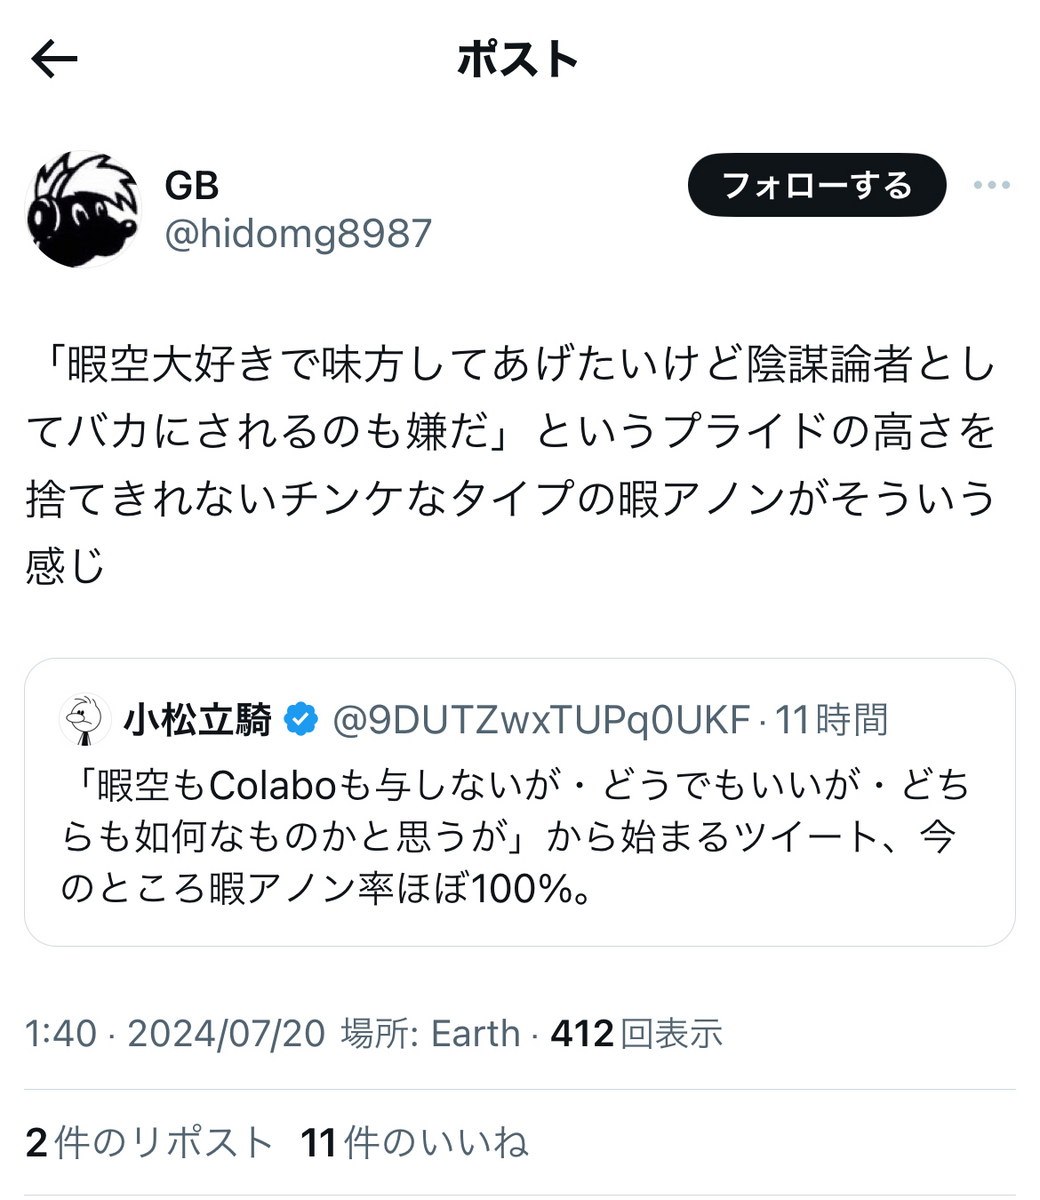1040x1200 pixels.
Task: Go back using the left arrow
Action: tap(54, 60)
